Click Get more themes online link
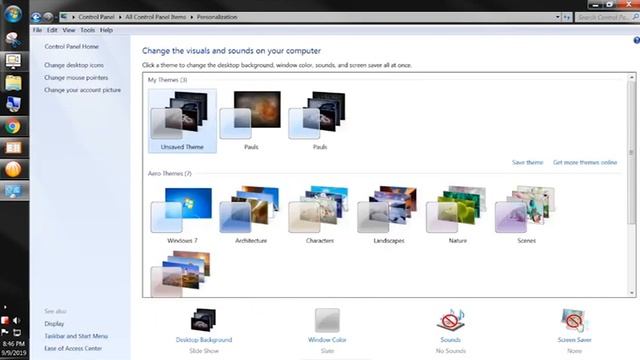This screenshot has width=640, height=360. click(x=585, y=162)
